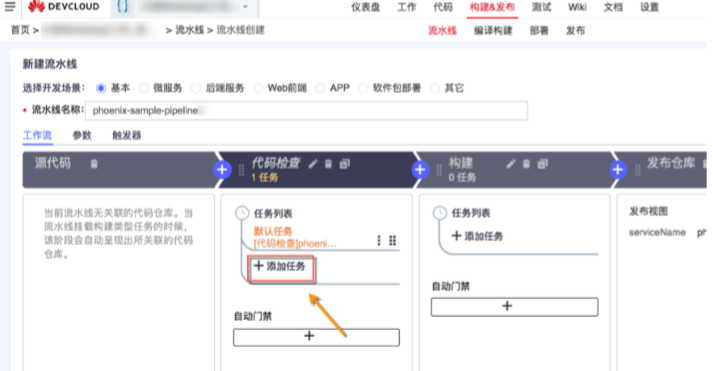This screenshot has width=713, height=371.
Task: Copy the 代码检查 stage with copy icon
Action: click(x=345, y=164)
